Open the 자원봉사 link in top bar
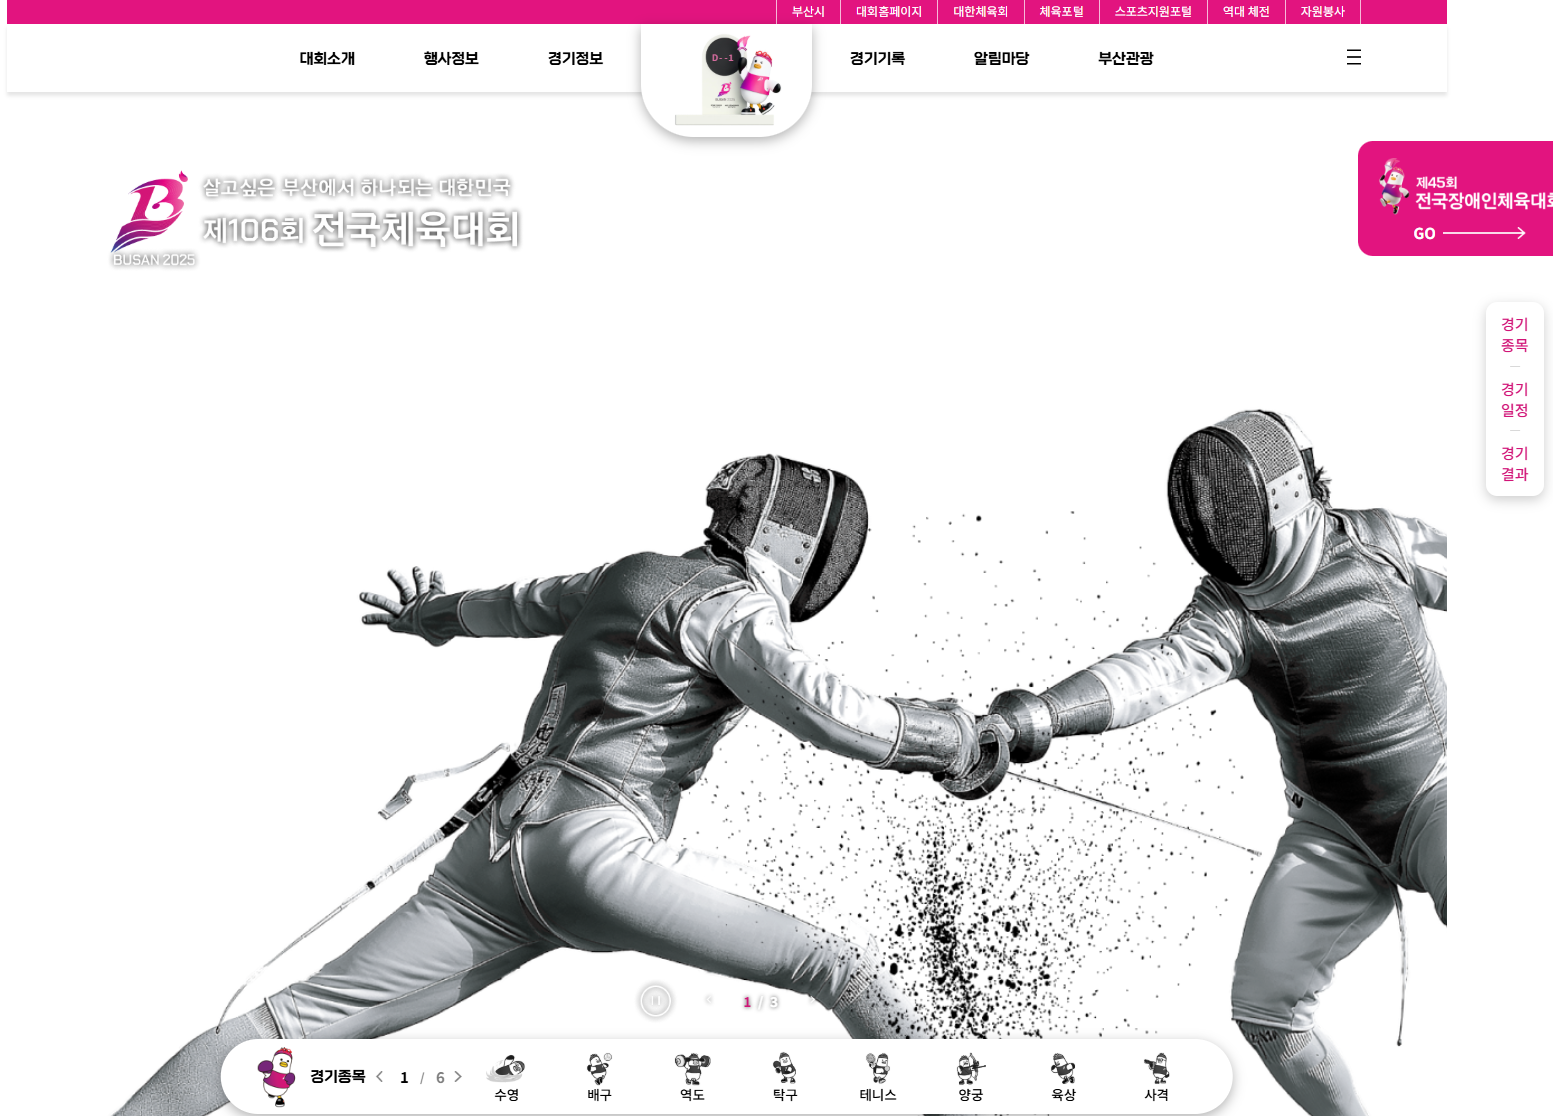The image size is (1553, 1116). tap(1322, 12)
